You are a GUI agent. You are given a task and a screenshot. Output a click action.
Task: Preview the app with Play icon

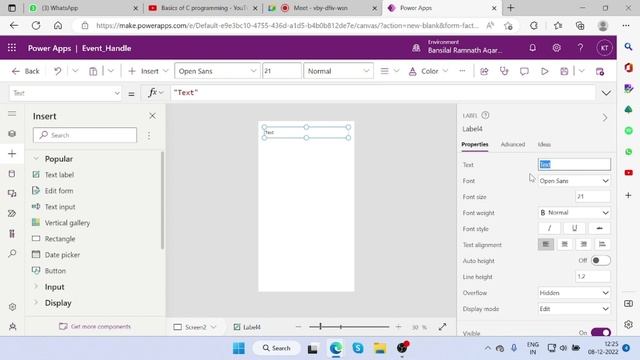click(544, 71)
